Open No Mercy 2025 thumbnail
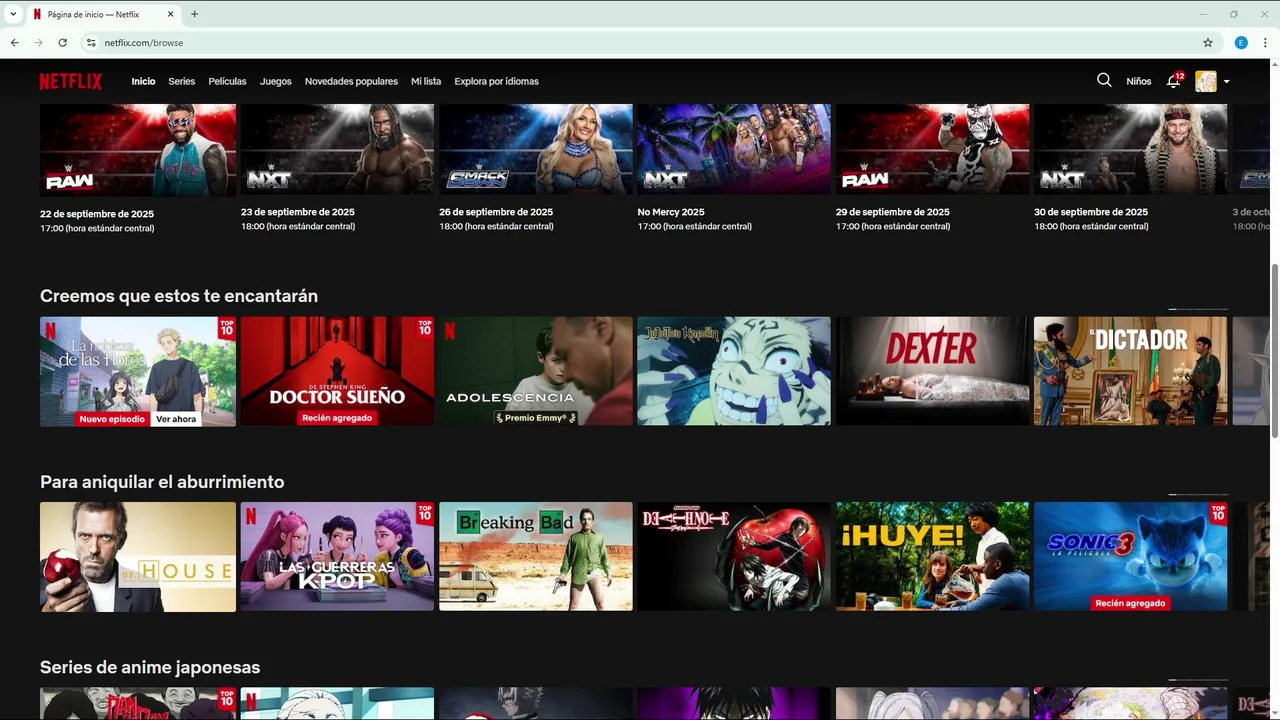Image resolution: width=1280 pixels, height=720 pixels. coord(734,149)
